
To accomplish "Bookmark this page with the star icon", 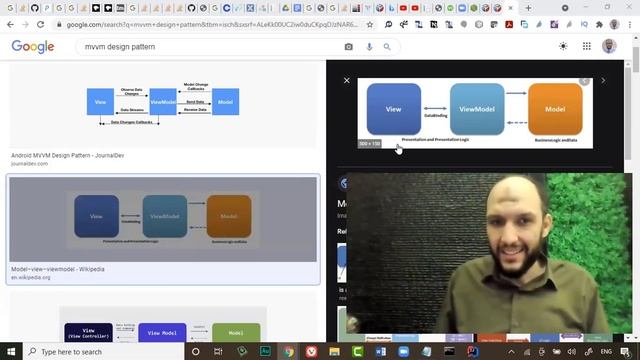I will [370, 24].
